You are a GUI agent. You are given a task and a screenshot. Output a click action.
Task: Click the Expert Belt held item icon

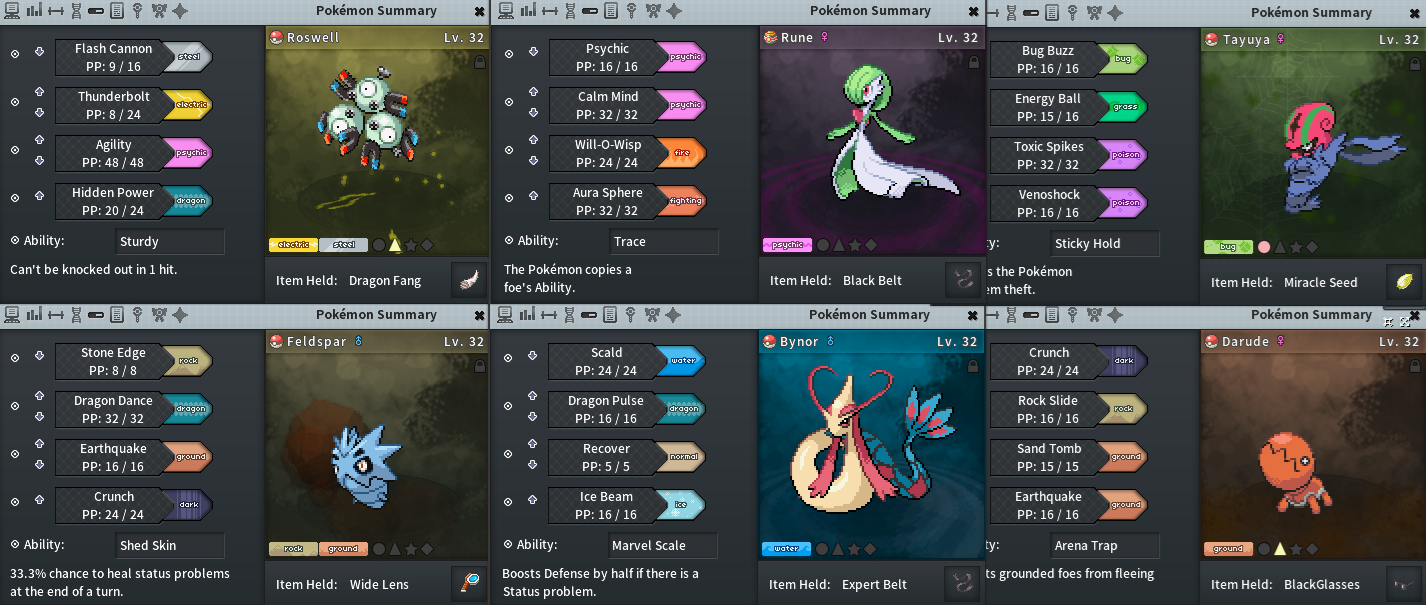point(962,584)
